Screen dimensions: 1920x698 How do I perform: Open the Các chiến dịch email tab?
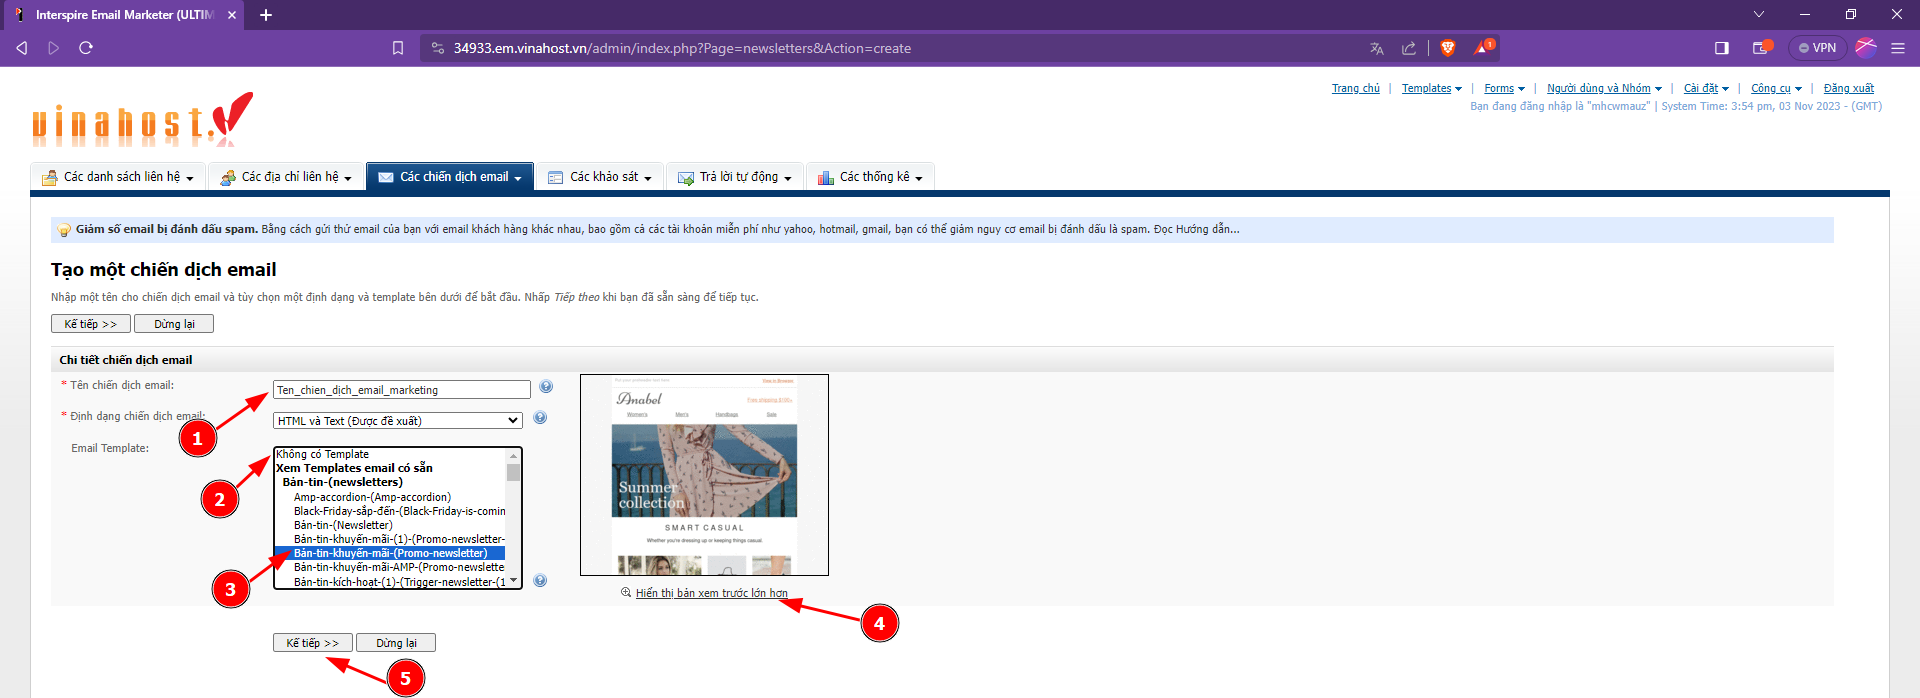coord(451,177)
